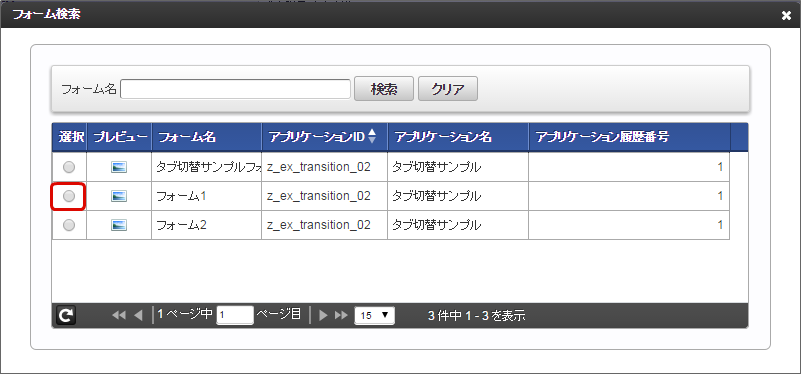Open preview icon for タブ切替サンプルフォーム row
This screenshot has height=374, width=801.
119,167
